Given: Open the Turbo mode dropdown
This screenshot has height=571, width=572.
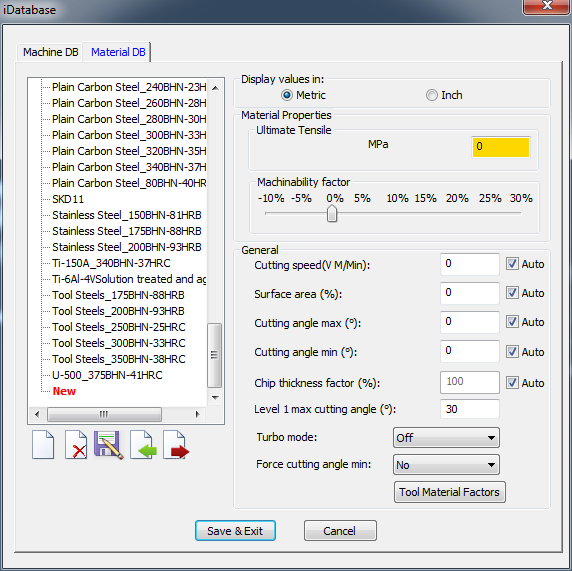Looking at the screenshot, I should point(446,437).
